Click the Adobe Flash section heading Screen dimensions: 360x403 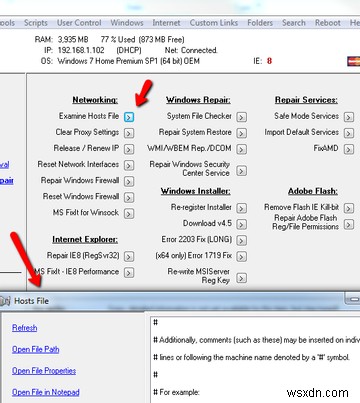(313, 191)
